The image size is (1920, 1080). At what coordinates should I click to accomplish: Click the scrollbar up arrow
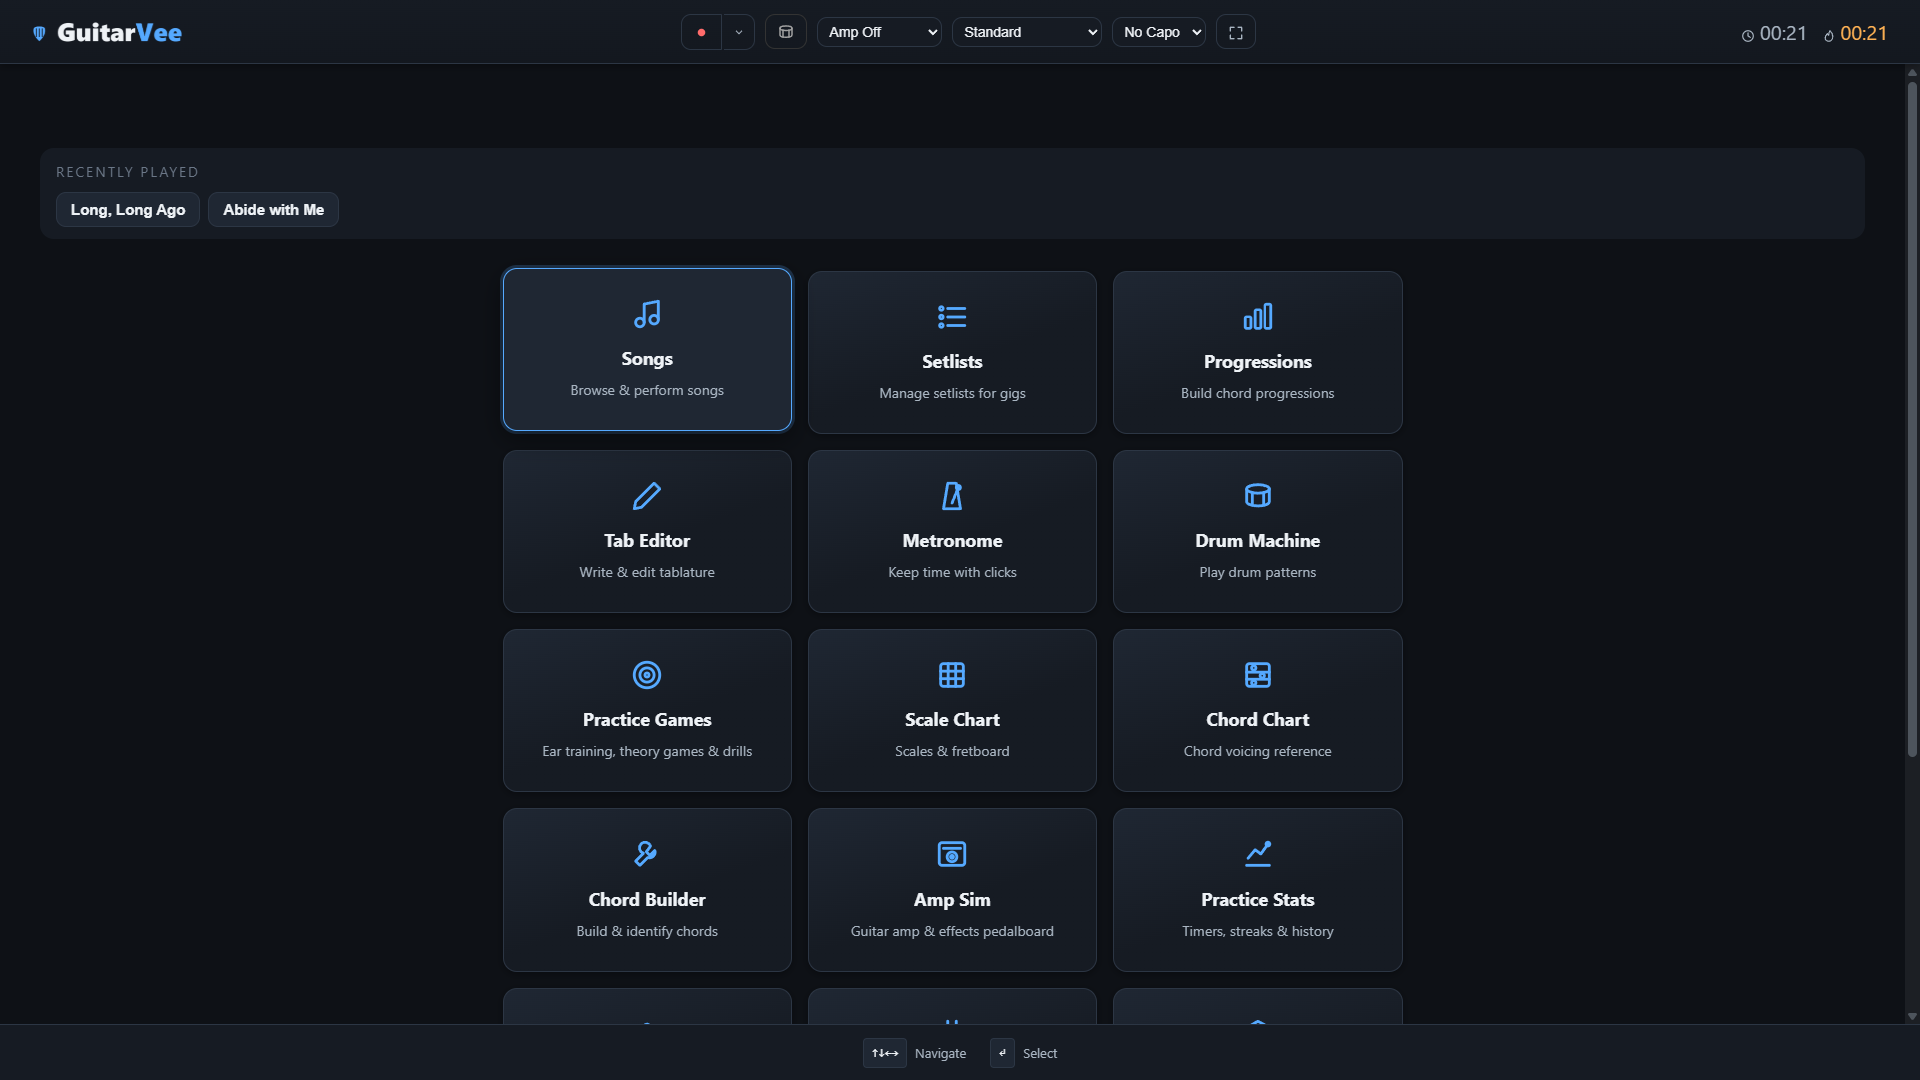point(1912,72)
